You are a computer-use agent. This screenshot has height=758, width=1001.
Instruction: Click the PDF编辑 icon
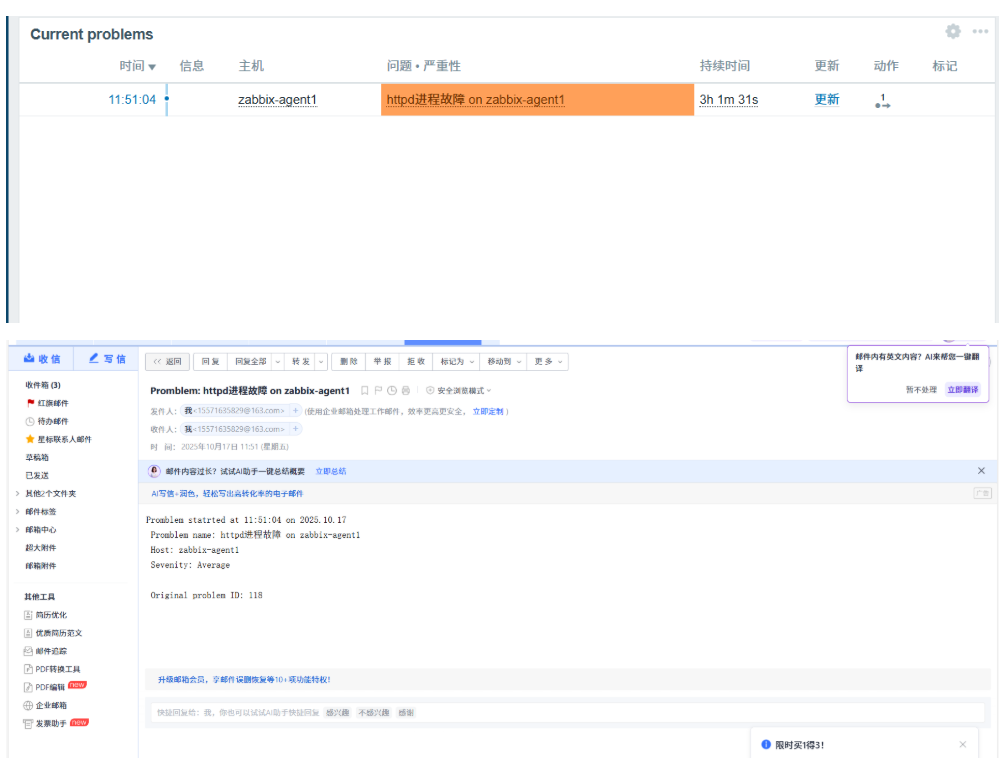(x=28, y=687)
